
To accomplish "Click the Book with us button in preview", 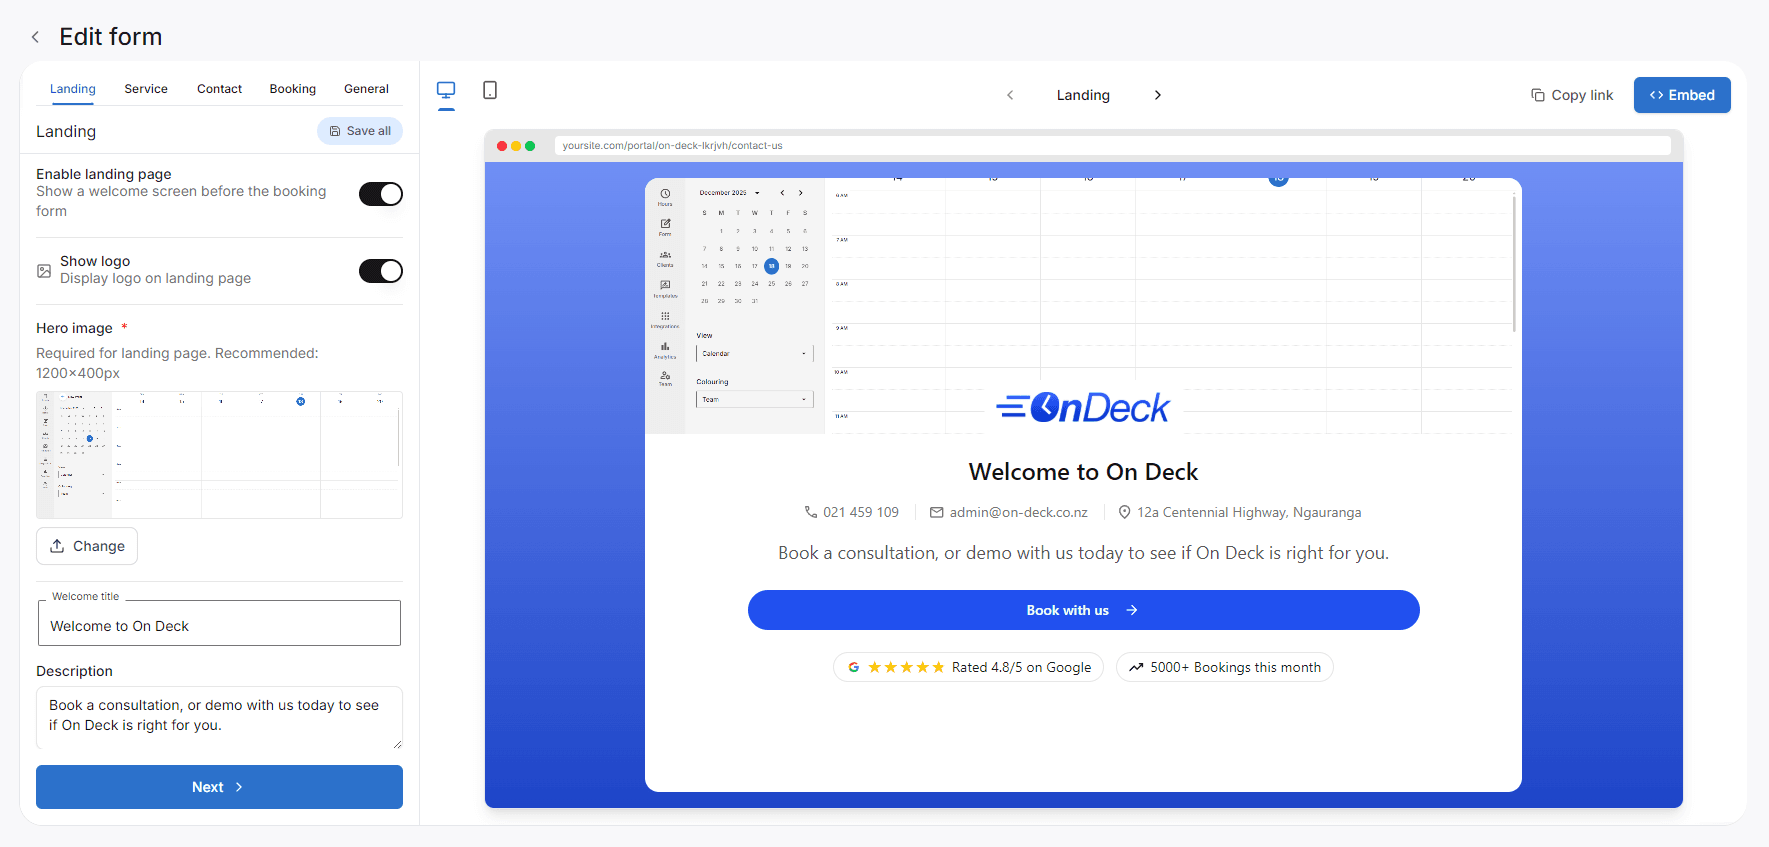I will [1083, 610].
